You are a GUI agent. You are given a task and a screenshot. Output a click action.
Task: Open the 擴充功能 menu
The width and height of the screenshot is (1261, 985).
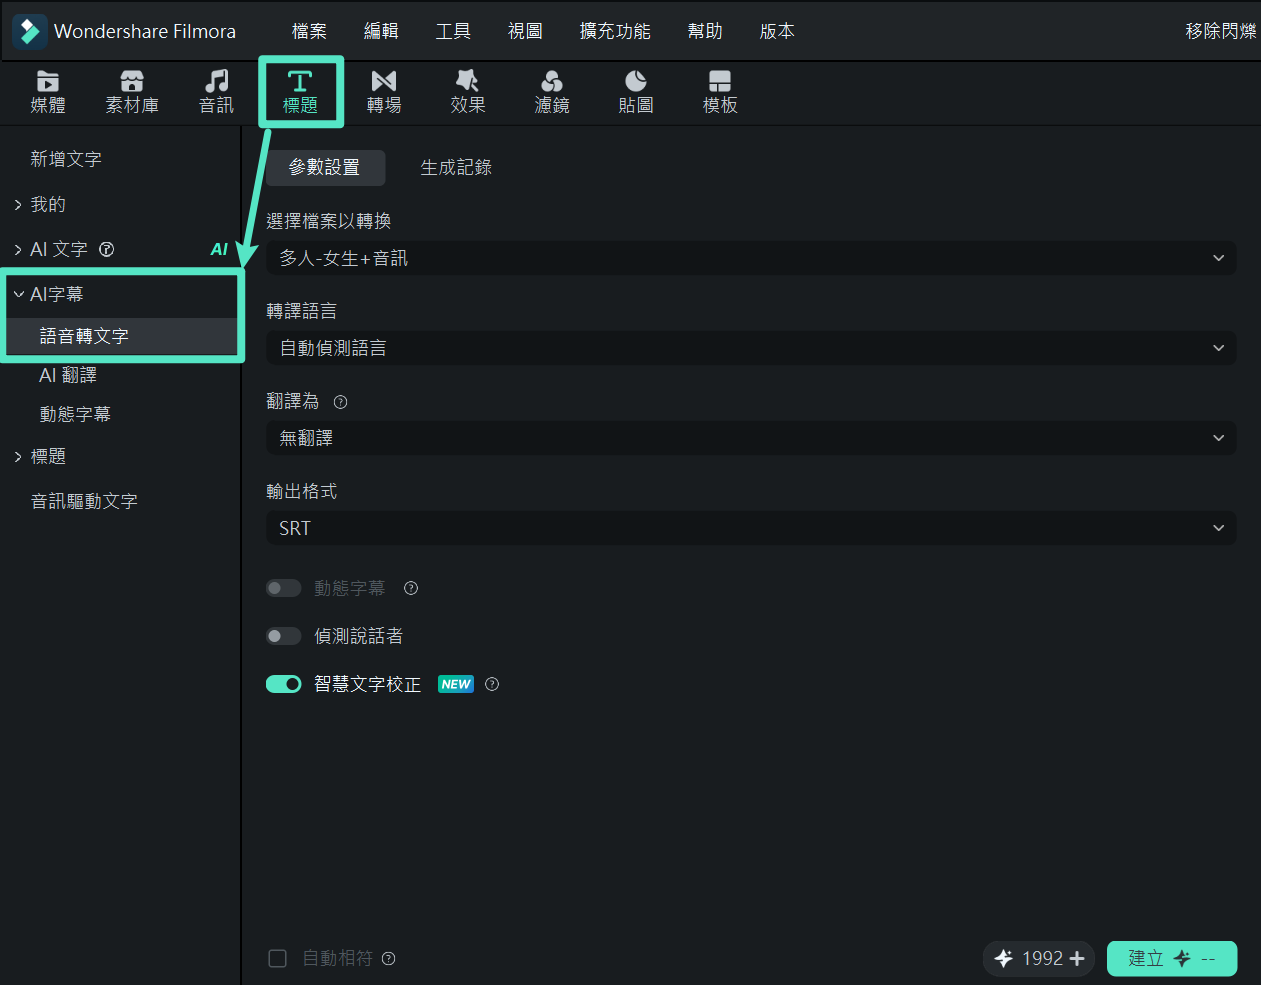click(x=615, y=31)
